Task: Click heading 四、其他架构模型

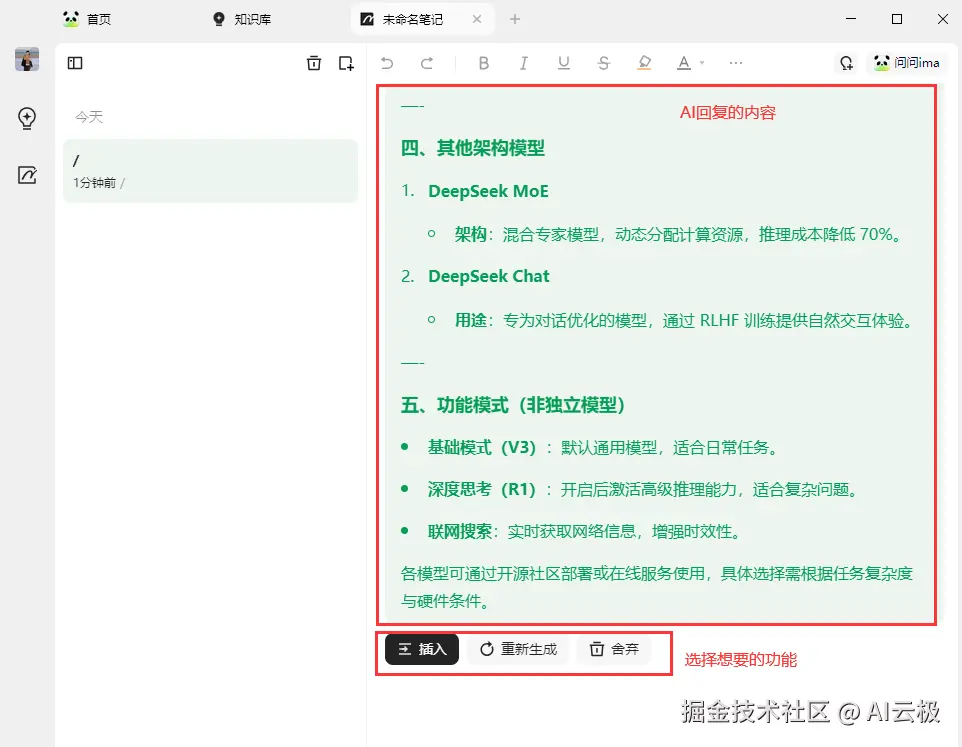Action: click(472, 148)
